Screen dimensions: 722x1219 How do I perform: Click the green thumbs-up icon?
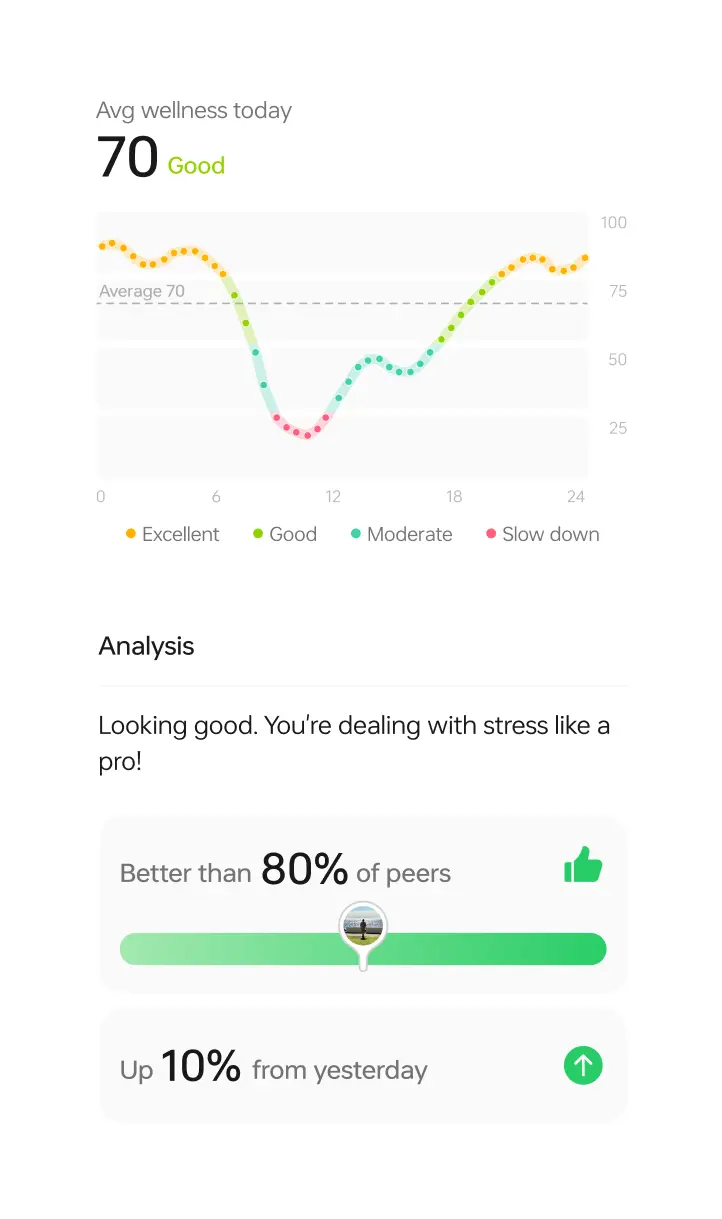pos(583,866)
